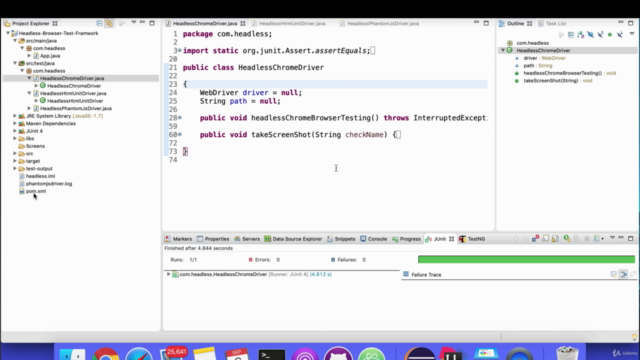Click Collapse All icon in Project Explorer
The height and width of the screenshot is (360, 640).
coord(99,23)
